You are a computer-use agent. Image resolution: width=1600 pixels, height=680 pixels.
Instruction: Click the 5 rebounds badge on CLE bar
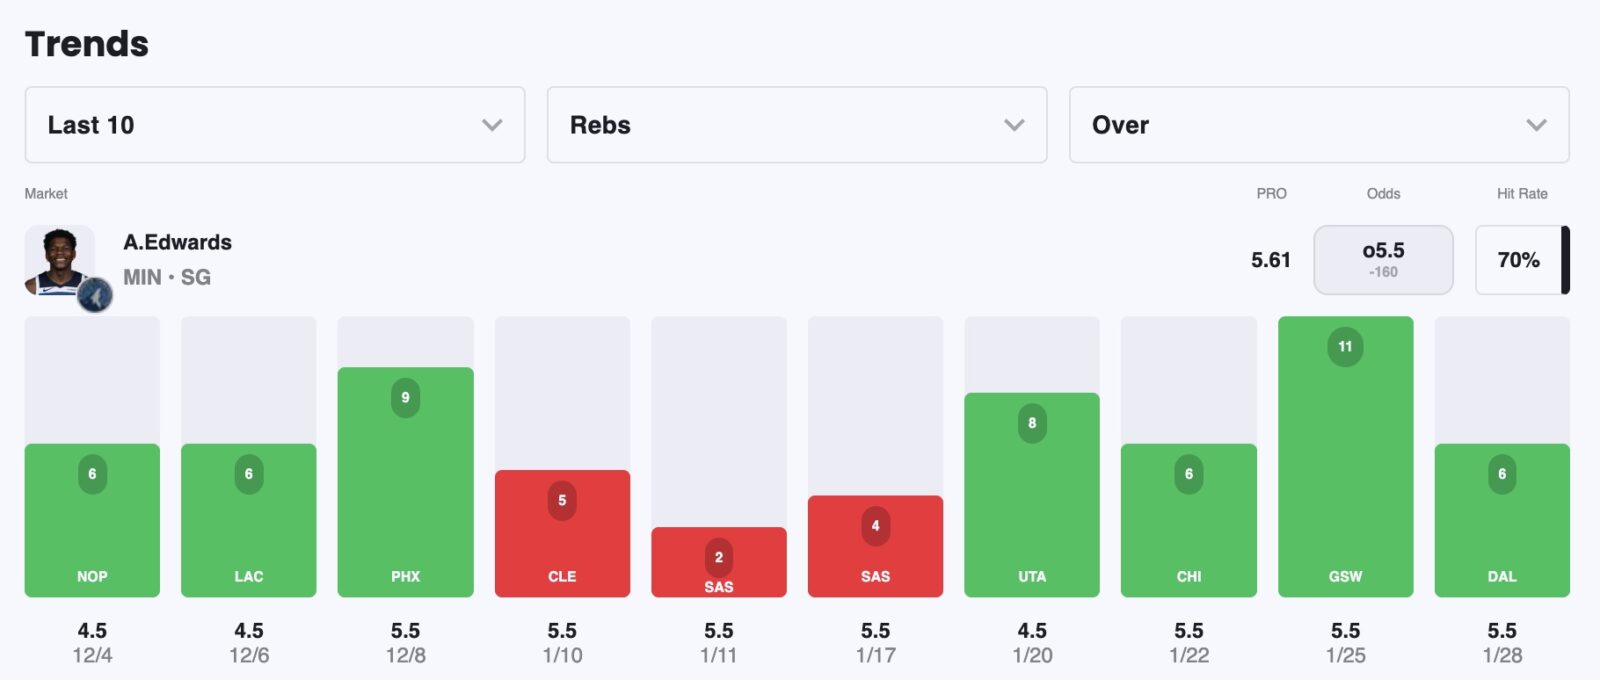[x=562, y=500]
